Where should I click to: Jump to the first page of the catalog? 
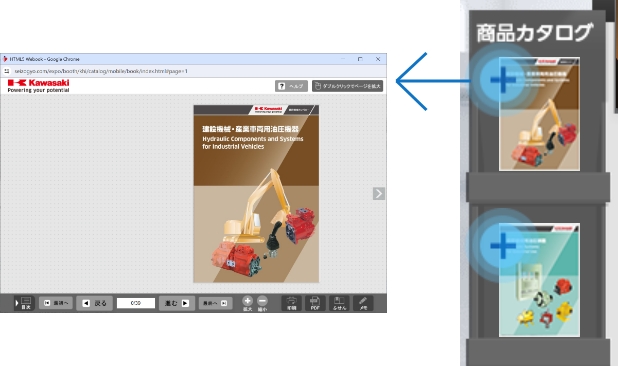[x=56, y=303]
